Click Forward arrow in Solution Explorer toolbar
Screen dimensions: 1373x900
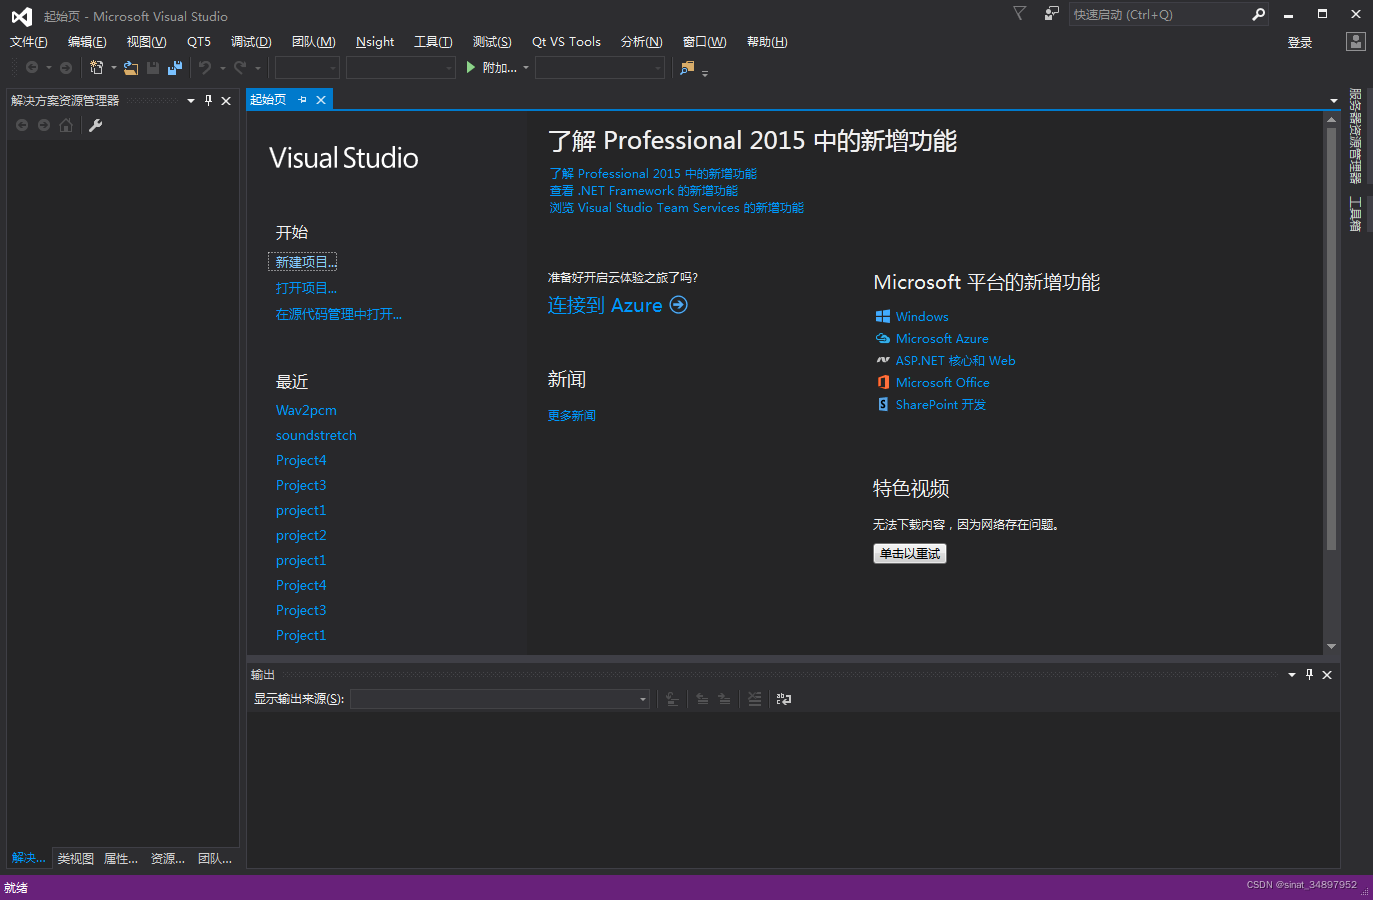click(x=44, y=125)
